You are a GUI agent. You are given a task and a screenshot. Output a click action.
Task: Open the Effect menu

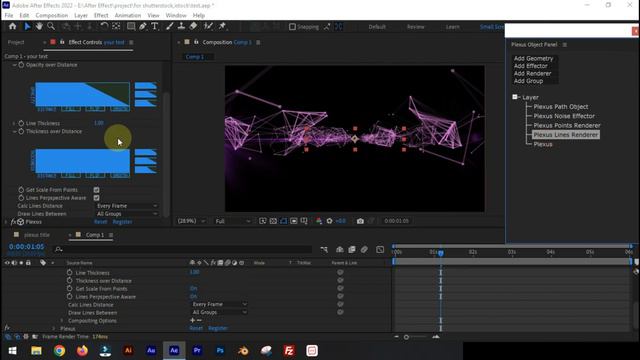pos(101,15)
